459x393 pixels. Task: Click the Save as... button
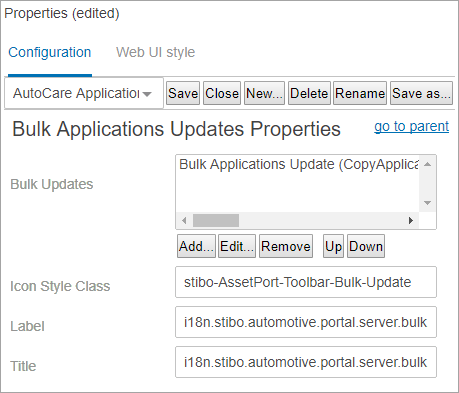click(x=421, y=93)
